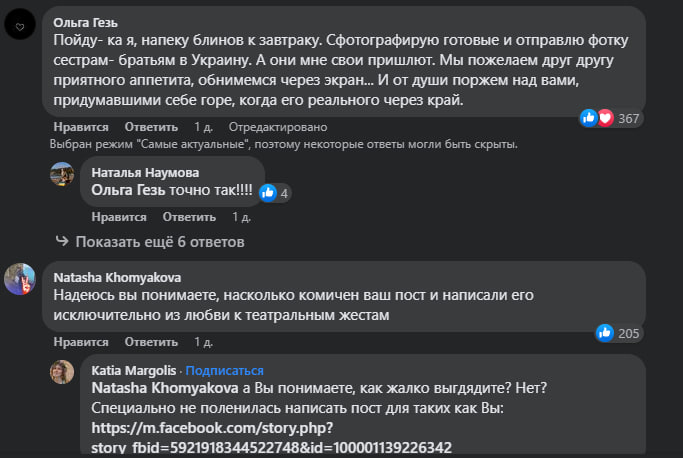683x458 pixels.
Task: Click the reply arrow icon beside Показать ещё
Action: (62, 242)
